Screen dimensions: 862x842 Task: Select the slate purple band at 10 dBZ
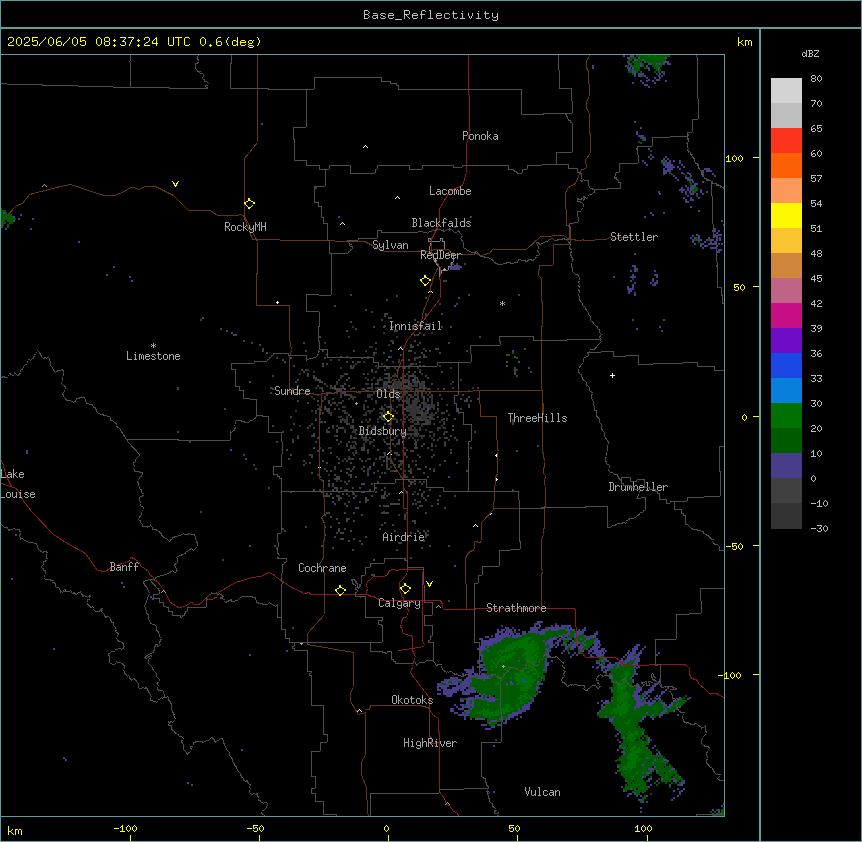tap(786, 466)
